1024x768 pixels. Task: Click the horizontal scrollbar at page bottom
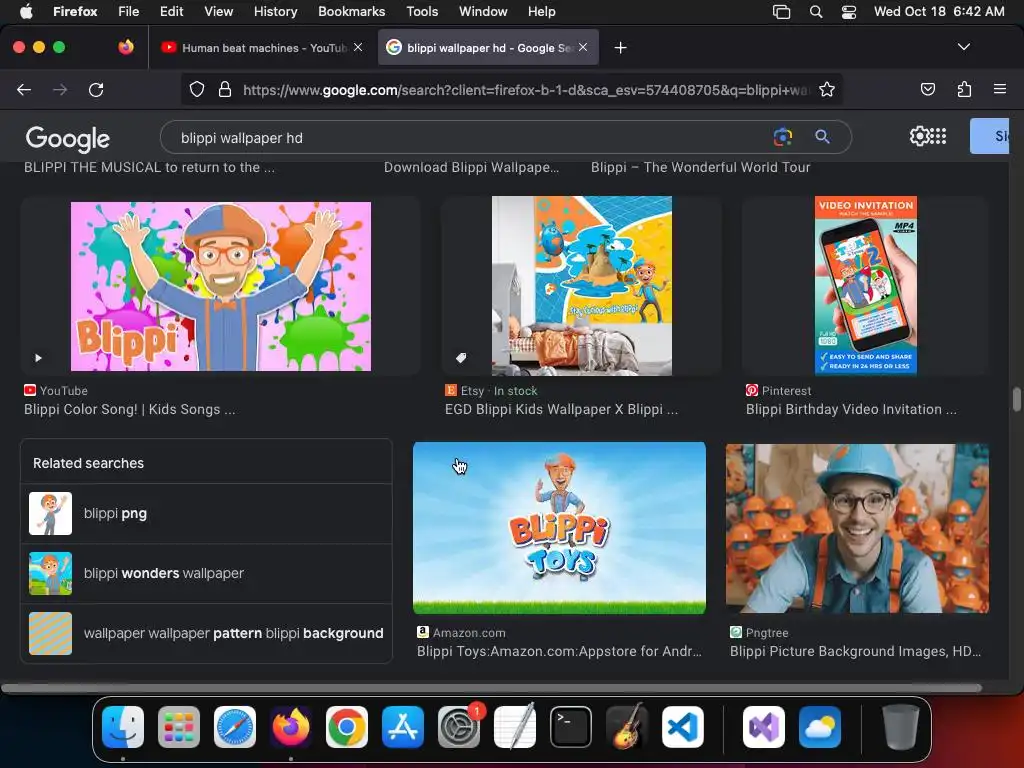pos(491,688)
